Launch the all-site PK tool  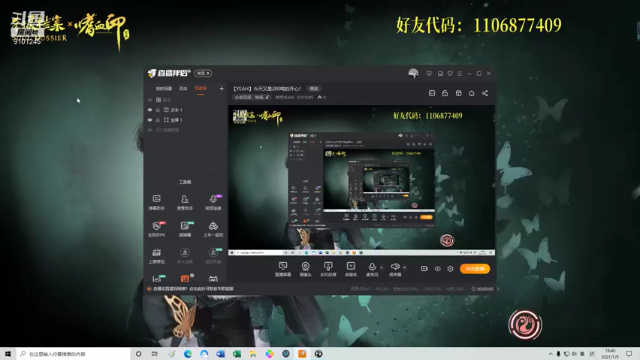[156, 229]
